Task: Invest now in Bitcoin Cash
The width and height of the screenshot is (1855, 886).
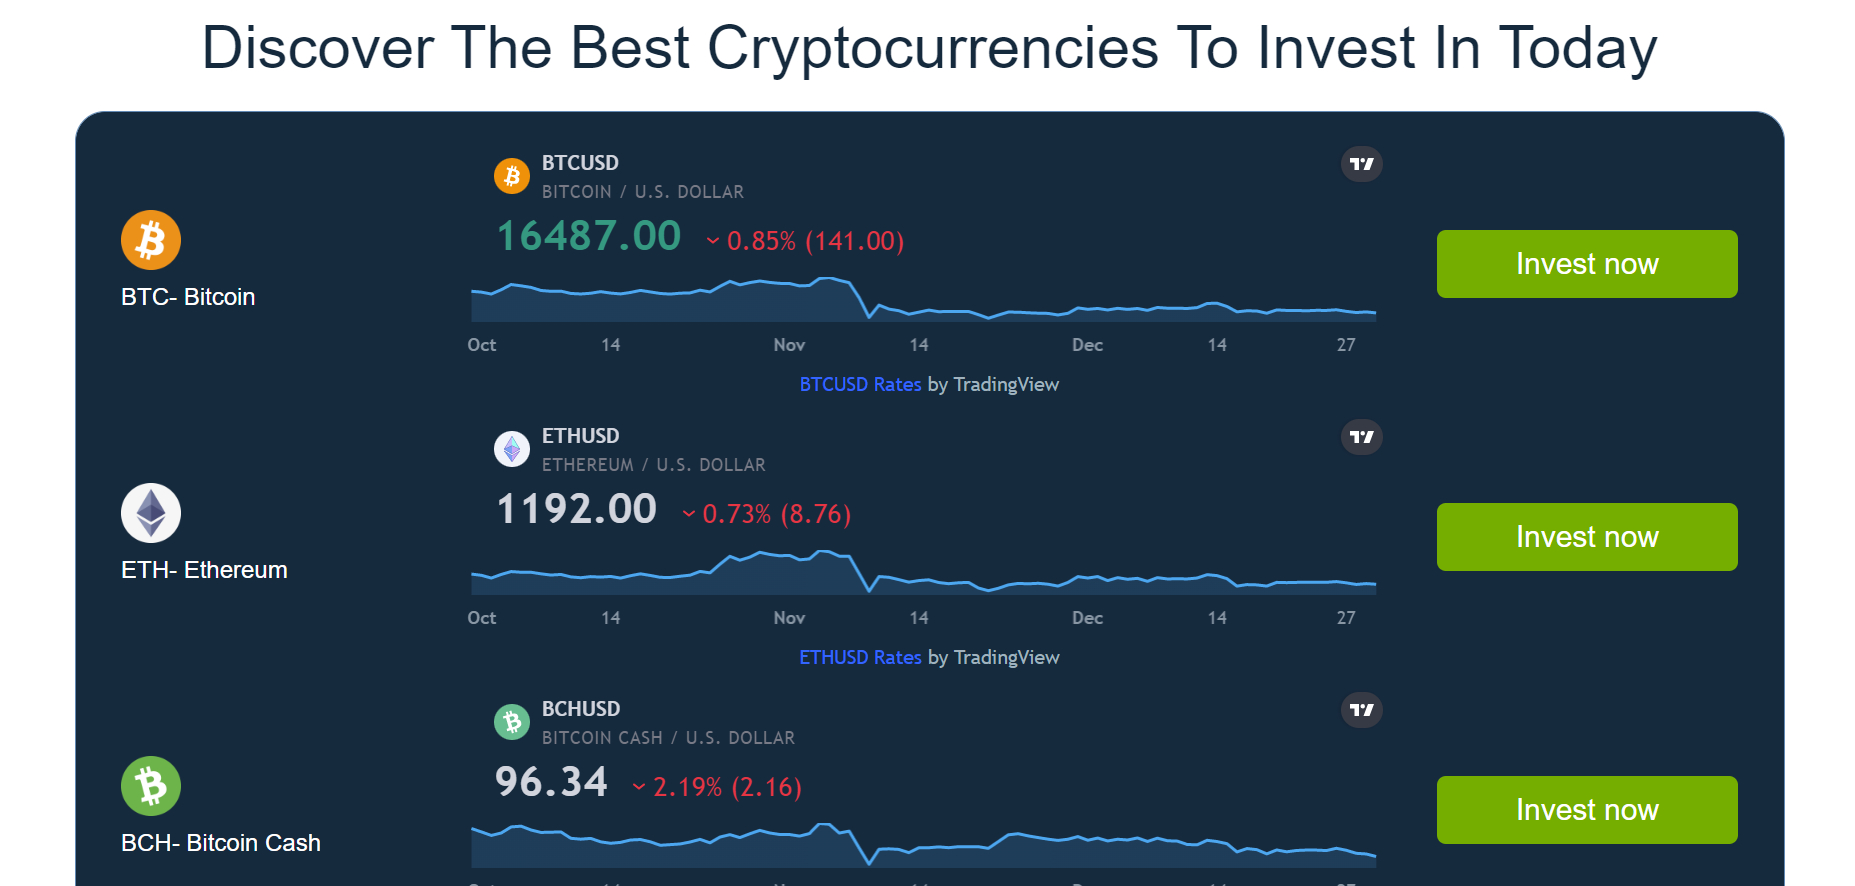Action: pyautogui.click(x=1587, y=810)
